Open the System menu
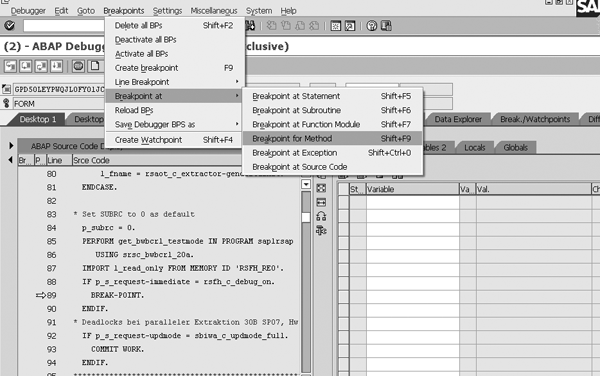The width and height of the screenshot is (600, 376). click(259, 11)
